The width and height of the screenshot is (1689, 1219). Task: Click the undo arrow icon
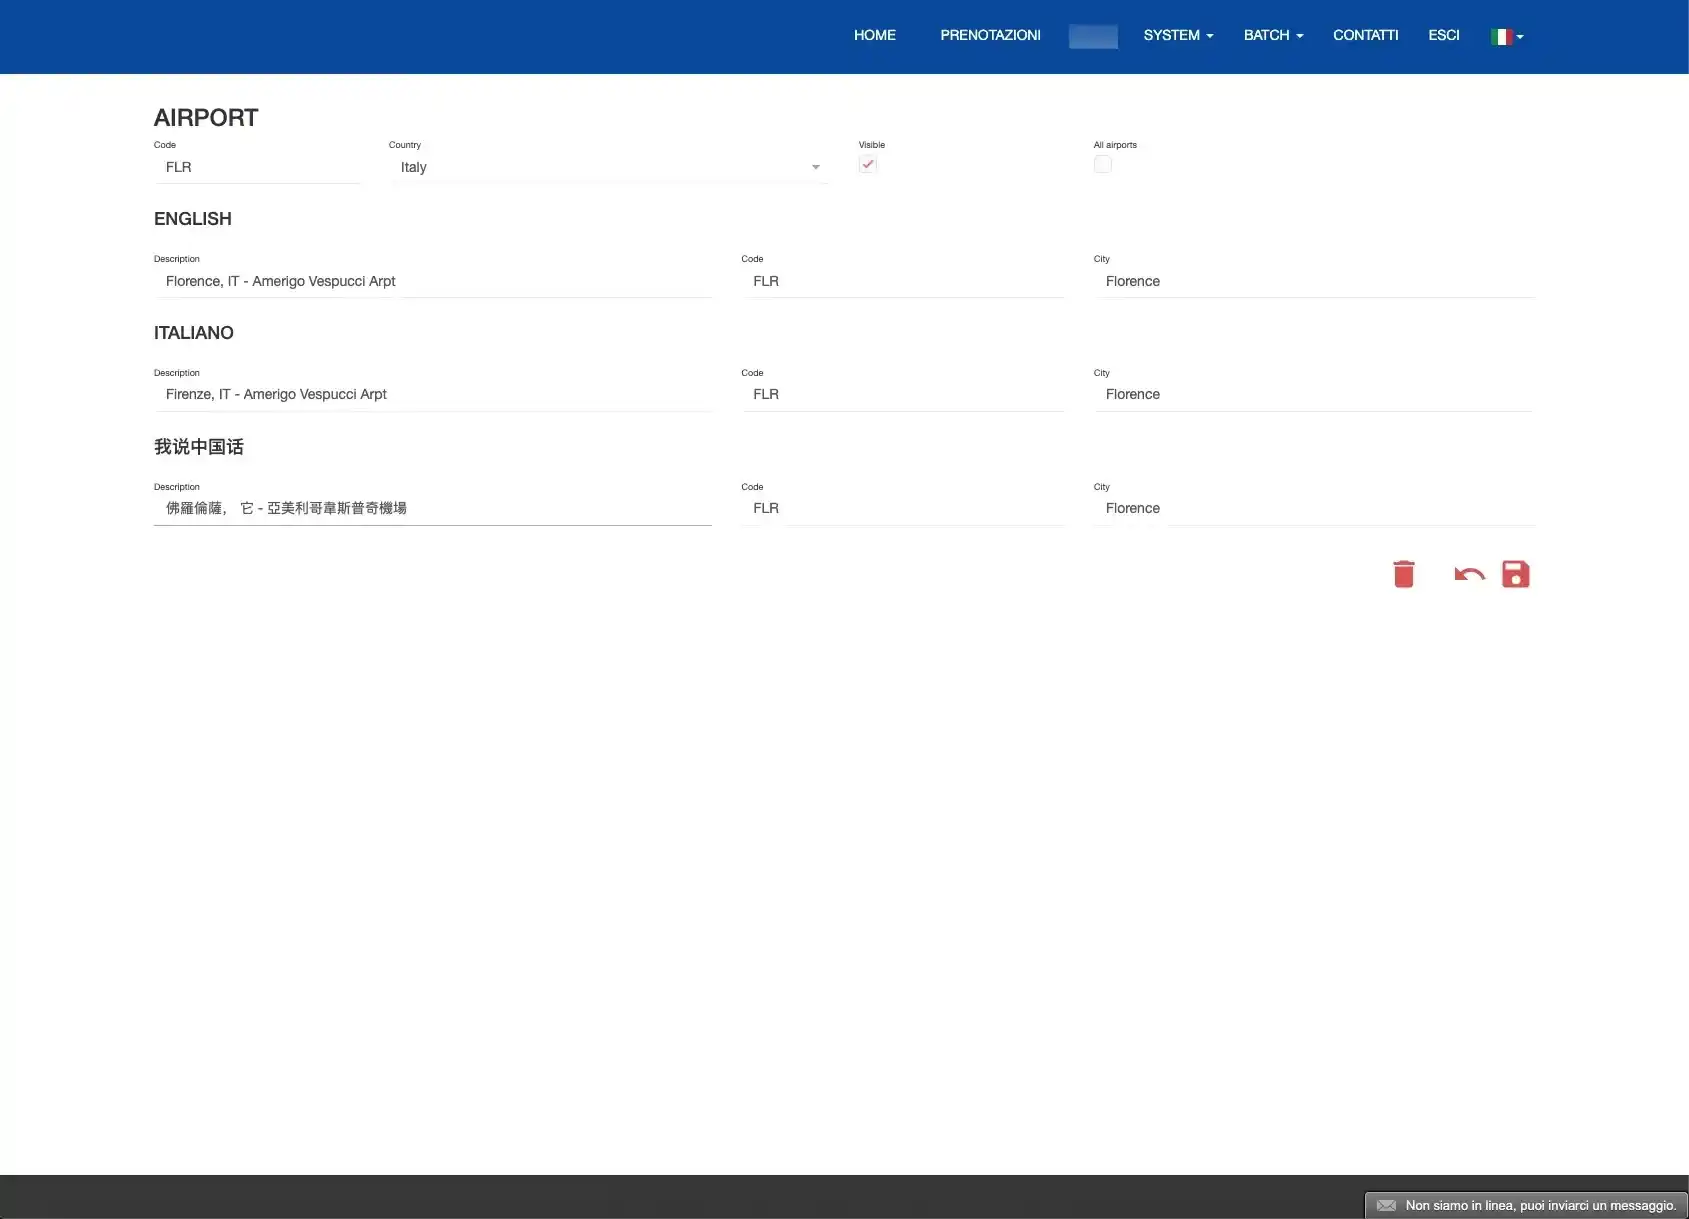click(1468, 574)
